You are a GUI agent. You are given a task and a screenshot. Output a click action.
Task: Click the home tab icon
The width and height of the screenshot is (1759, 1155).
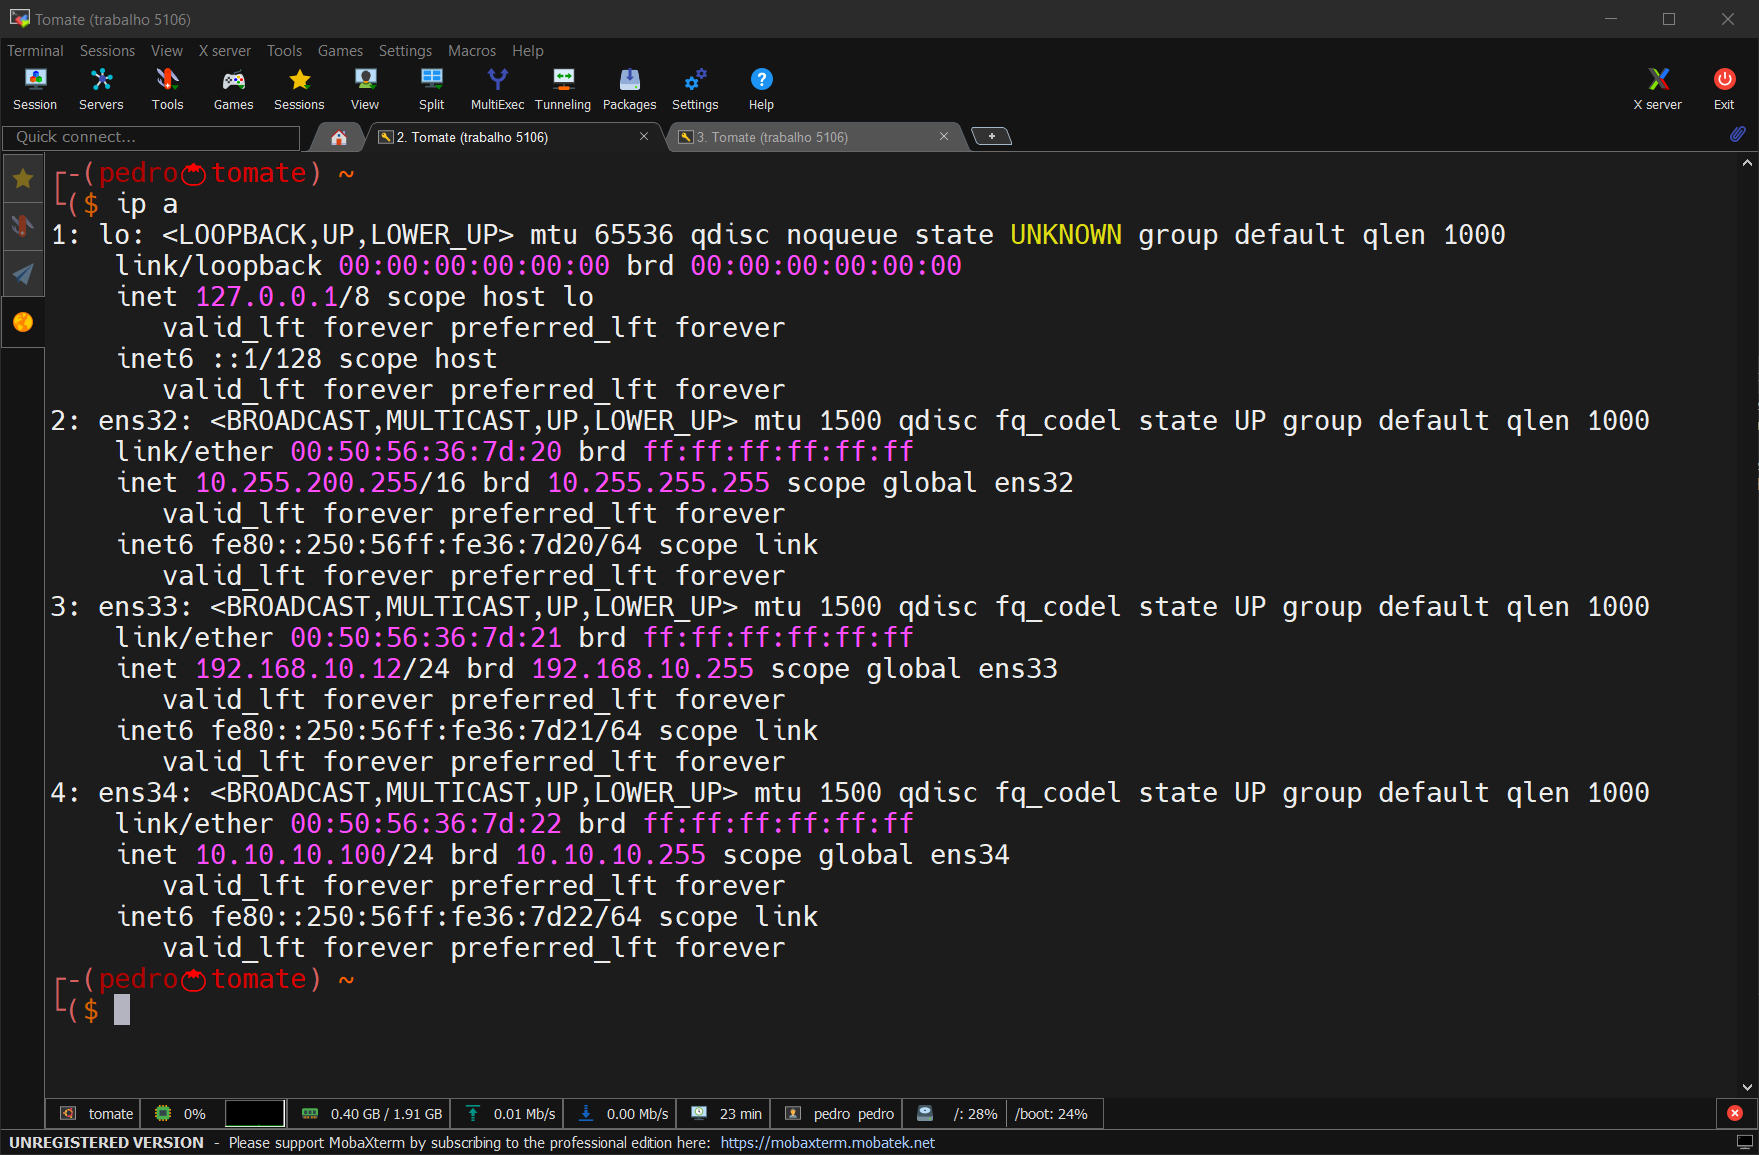pos(339,138)
